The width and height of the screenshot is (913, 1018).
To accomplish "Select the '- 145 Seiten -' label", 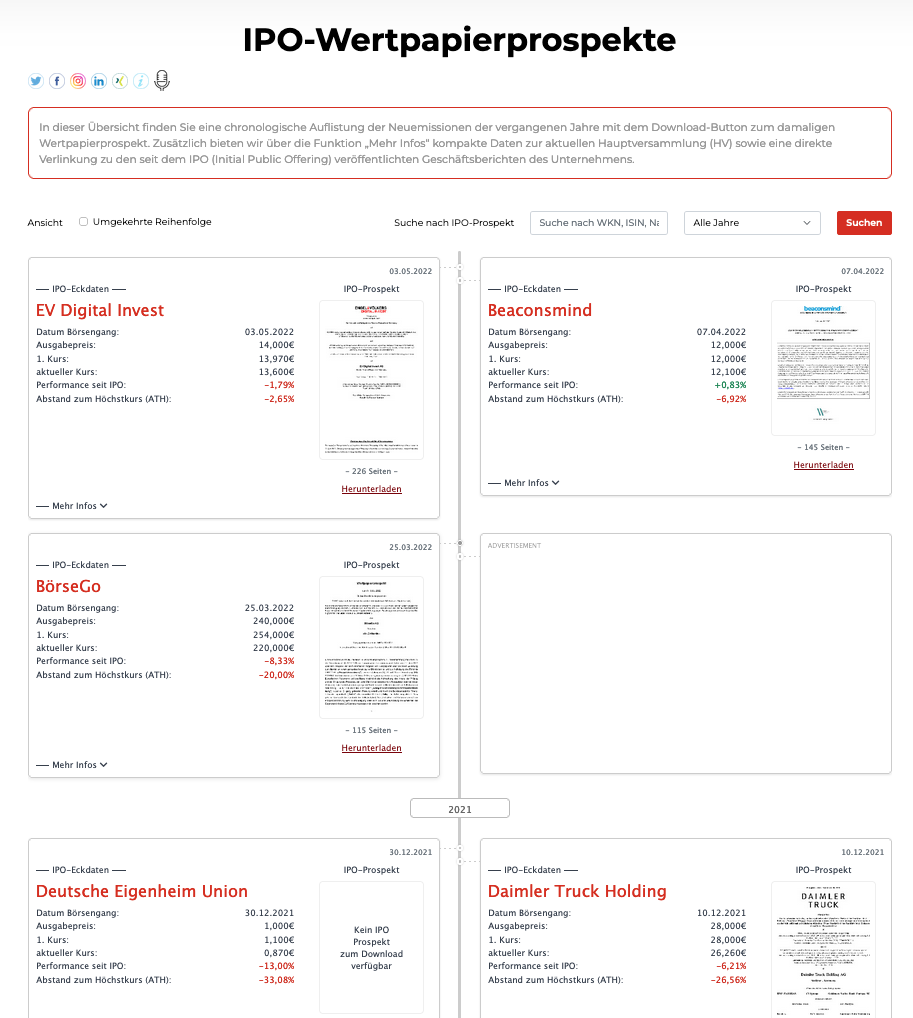I will 823,447.
